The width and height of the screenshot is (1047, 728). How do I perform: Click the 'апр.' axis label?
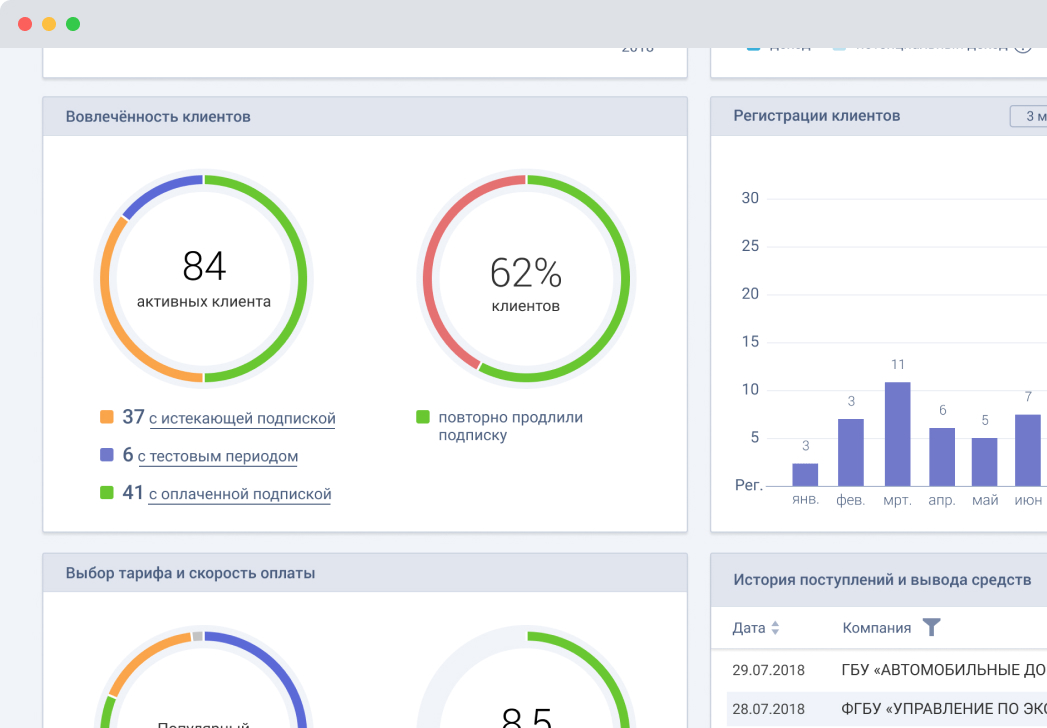(x=941, y=500)
